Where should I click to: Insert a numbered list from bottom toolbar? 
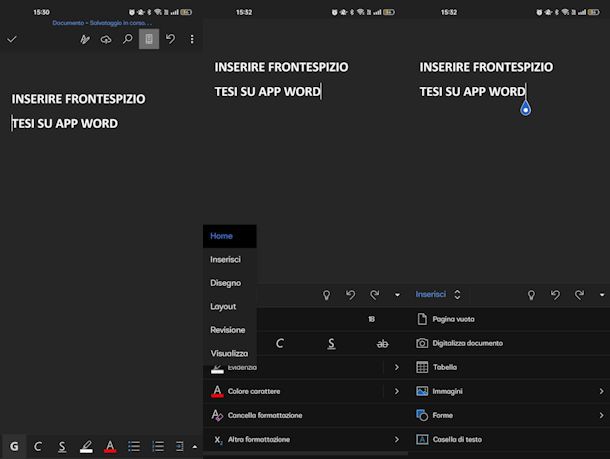[x=157, y=446]
